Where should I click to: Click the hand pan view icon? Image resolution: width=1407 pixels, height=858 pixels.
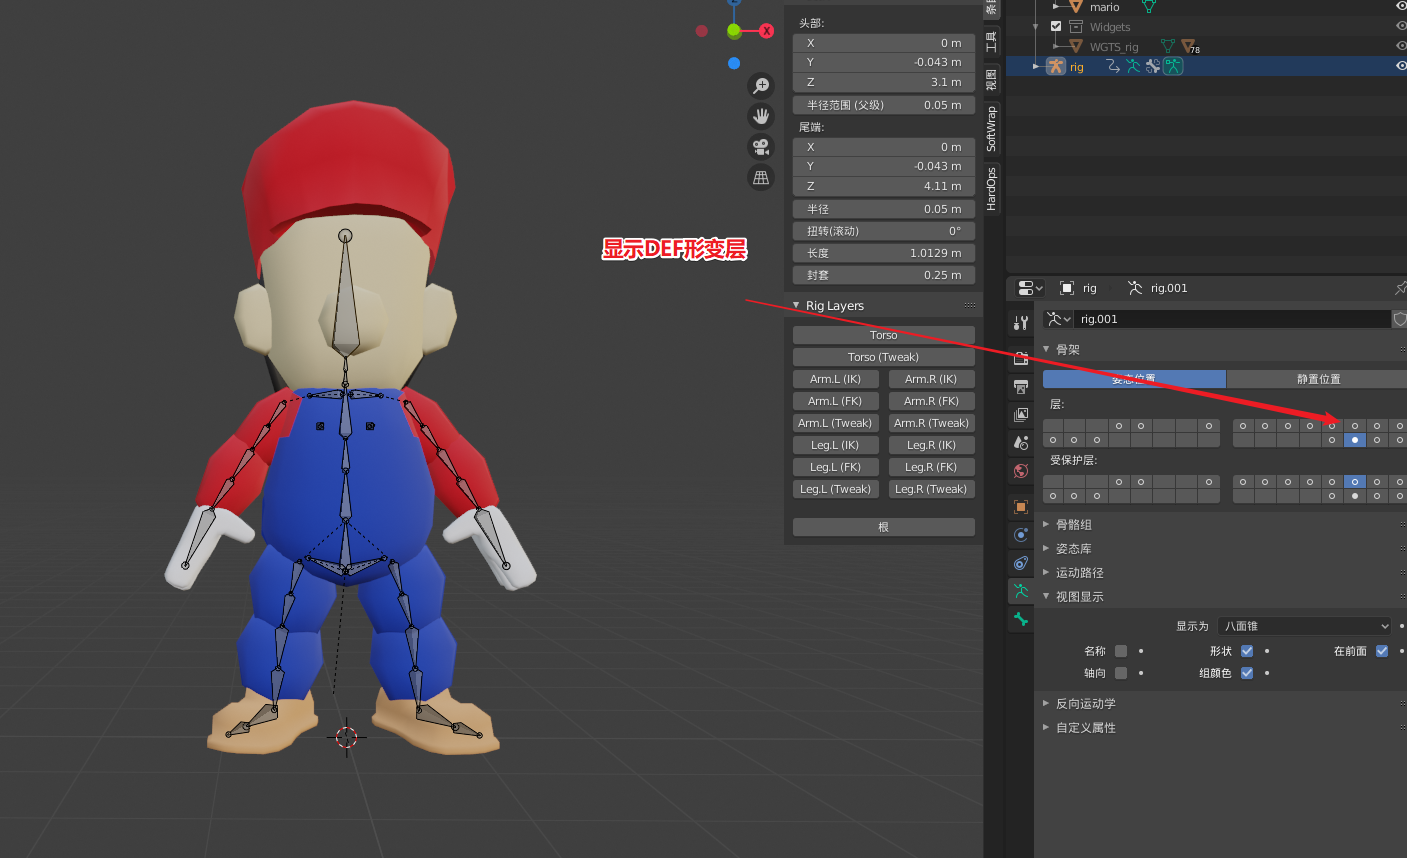point(761,116)
